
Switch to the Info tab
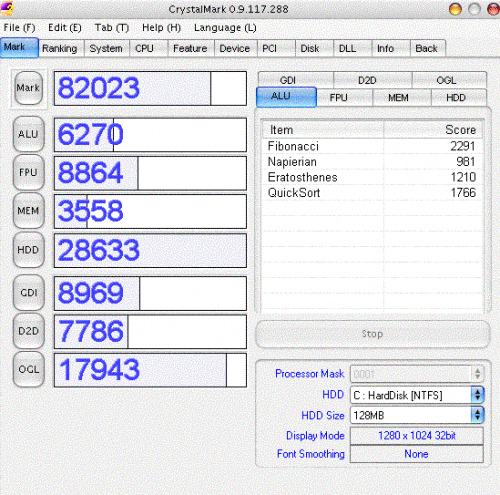click(391, 49)
